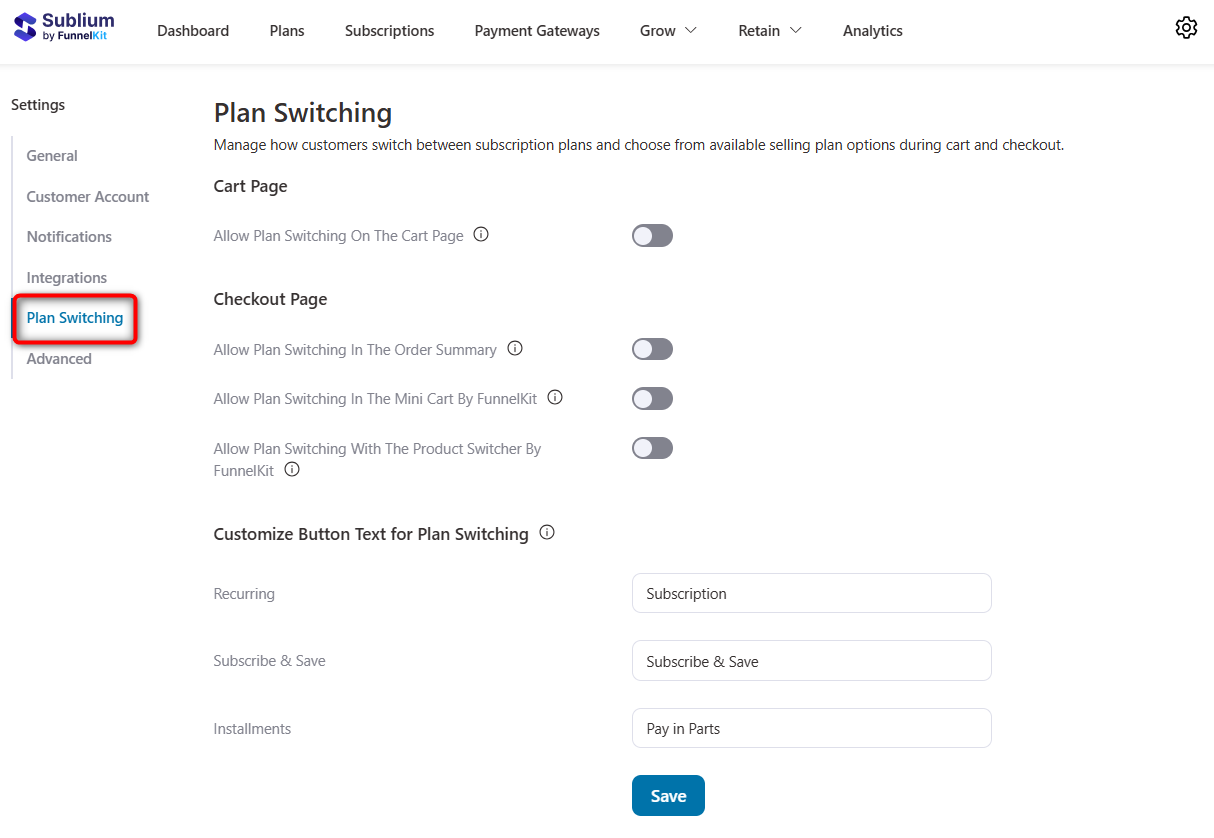Expand the Grow menu

coord(667,30)
